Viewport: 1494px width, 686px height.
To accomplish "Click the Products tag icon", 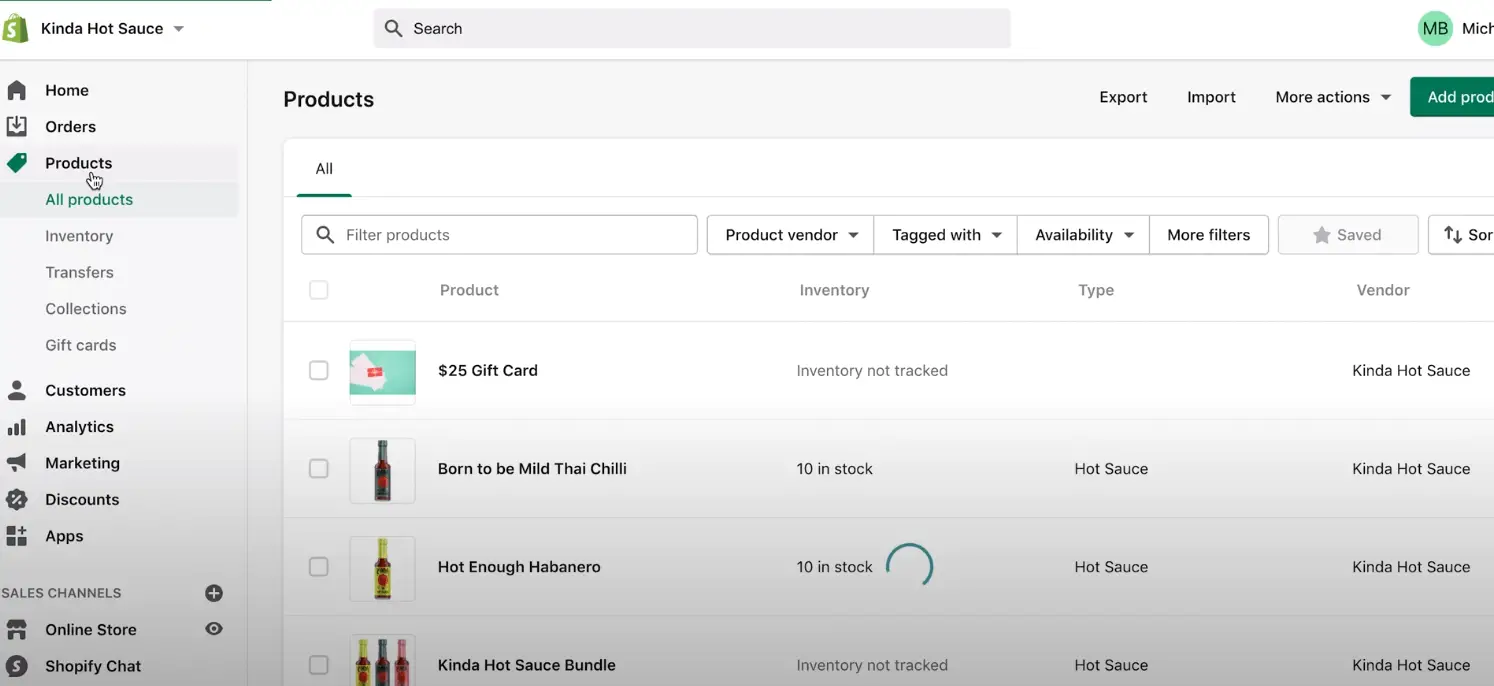I will 16,163.
